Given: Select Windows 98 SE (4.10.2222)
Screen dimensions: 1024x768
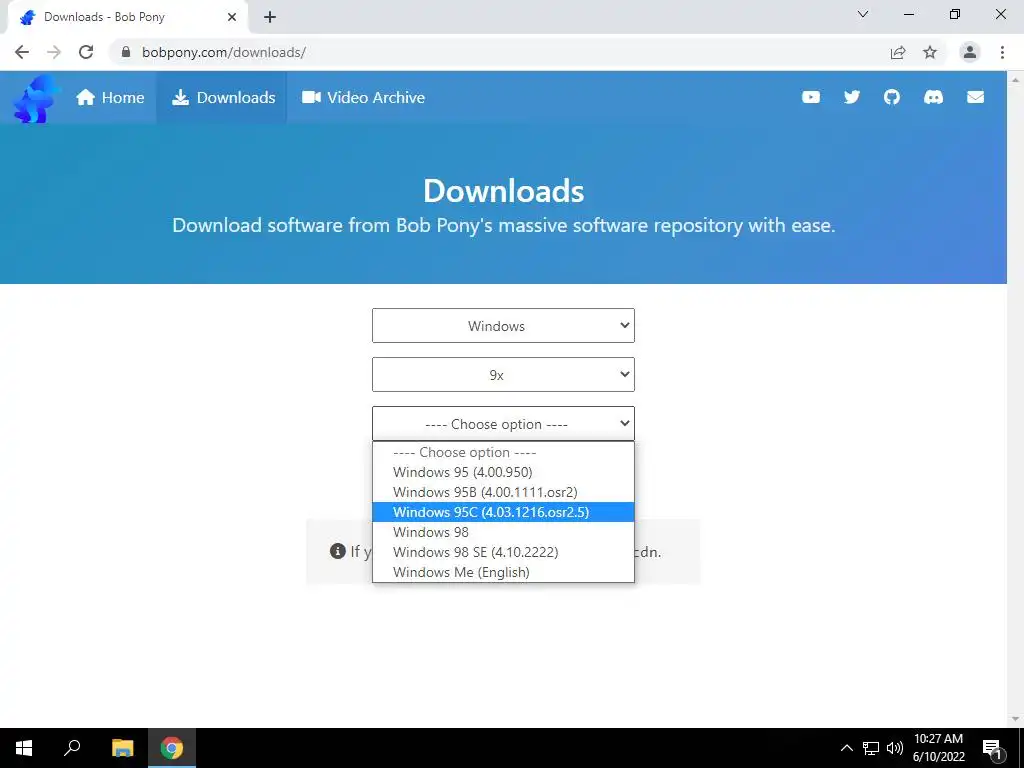Looking at the screenshot, I should tap(503, 552).
